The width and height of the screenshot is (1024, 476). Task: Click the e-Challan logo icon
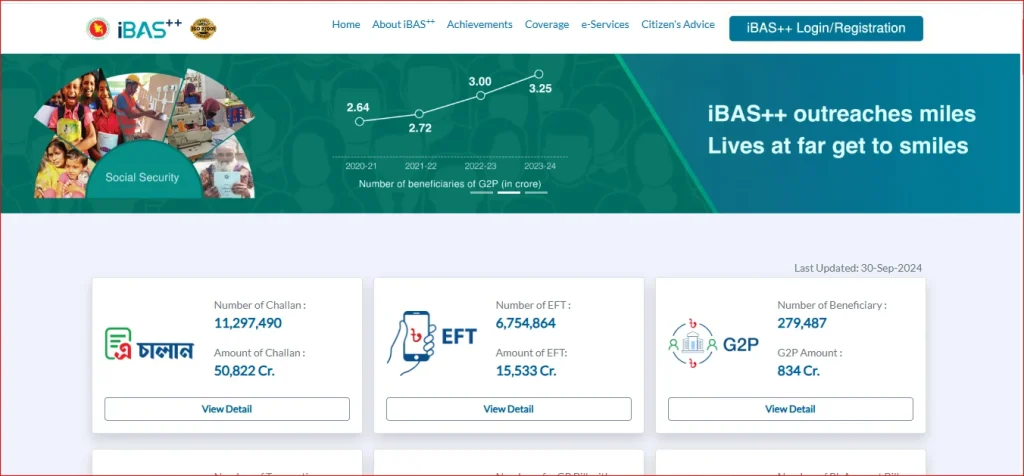coord(150,344)
